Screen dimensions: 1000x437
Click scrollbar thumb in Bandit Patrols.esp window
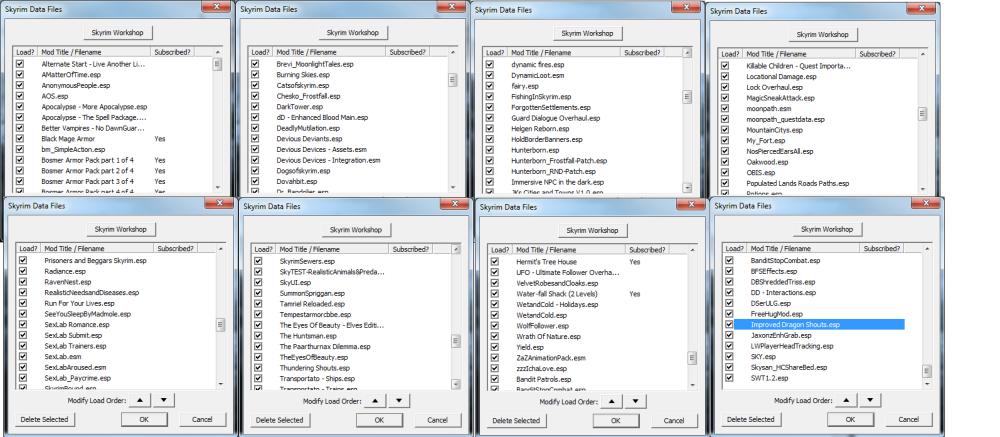click(x=692, y=358)
